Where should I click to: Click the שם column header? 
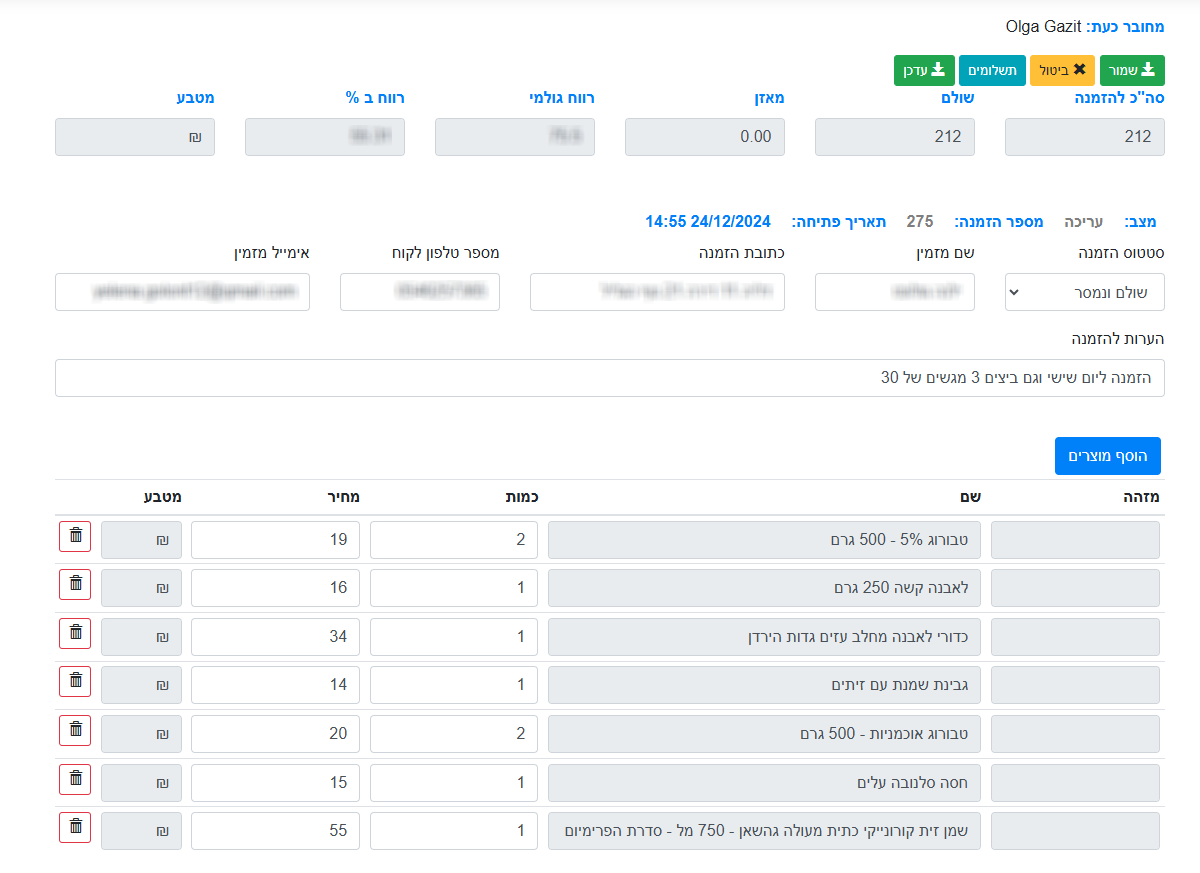[x=971, y=497]
